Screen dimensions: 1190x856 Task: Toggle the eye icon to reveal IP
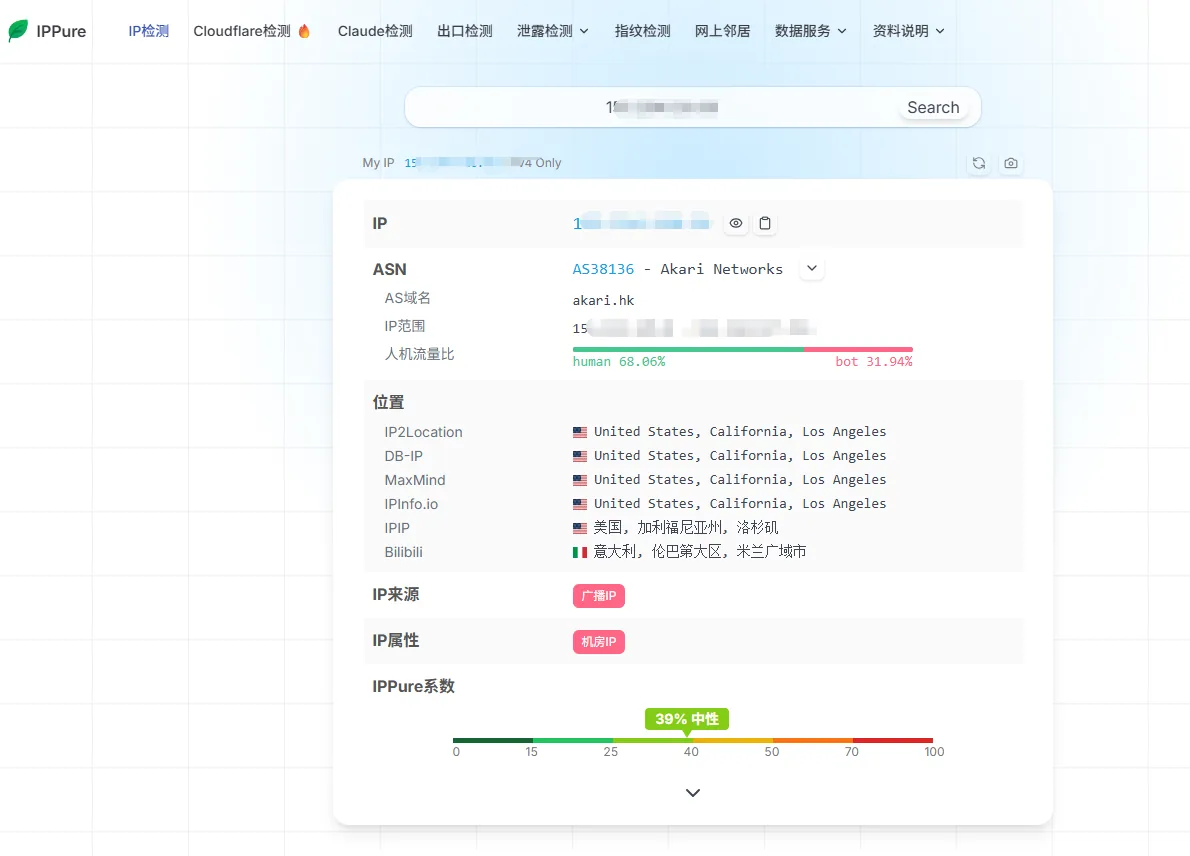pyautogui.click(x=736, y=223)
